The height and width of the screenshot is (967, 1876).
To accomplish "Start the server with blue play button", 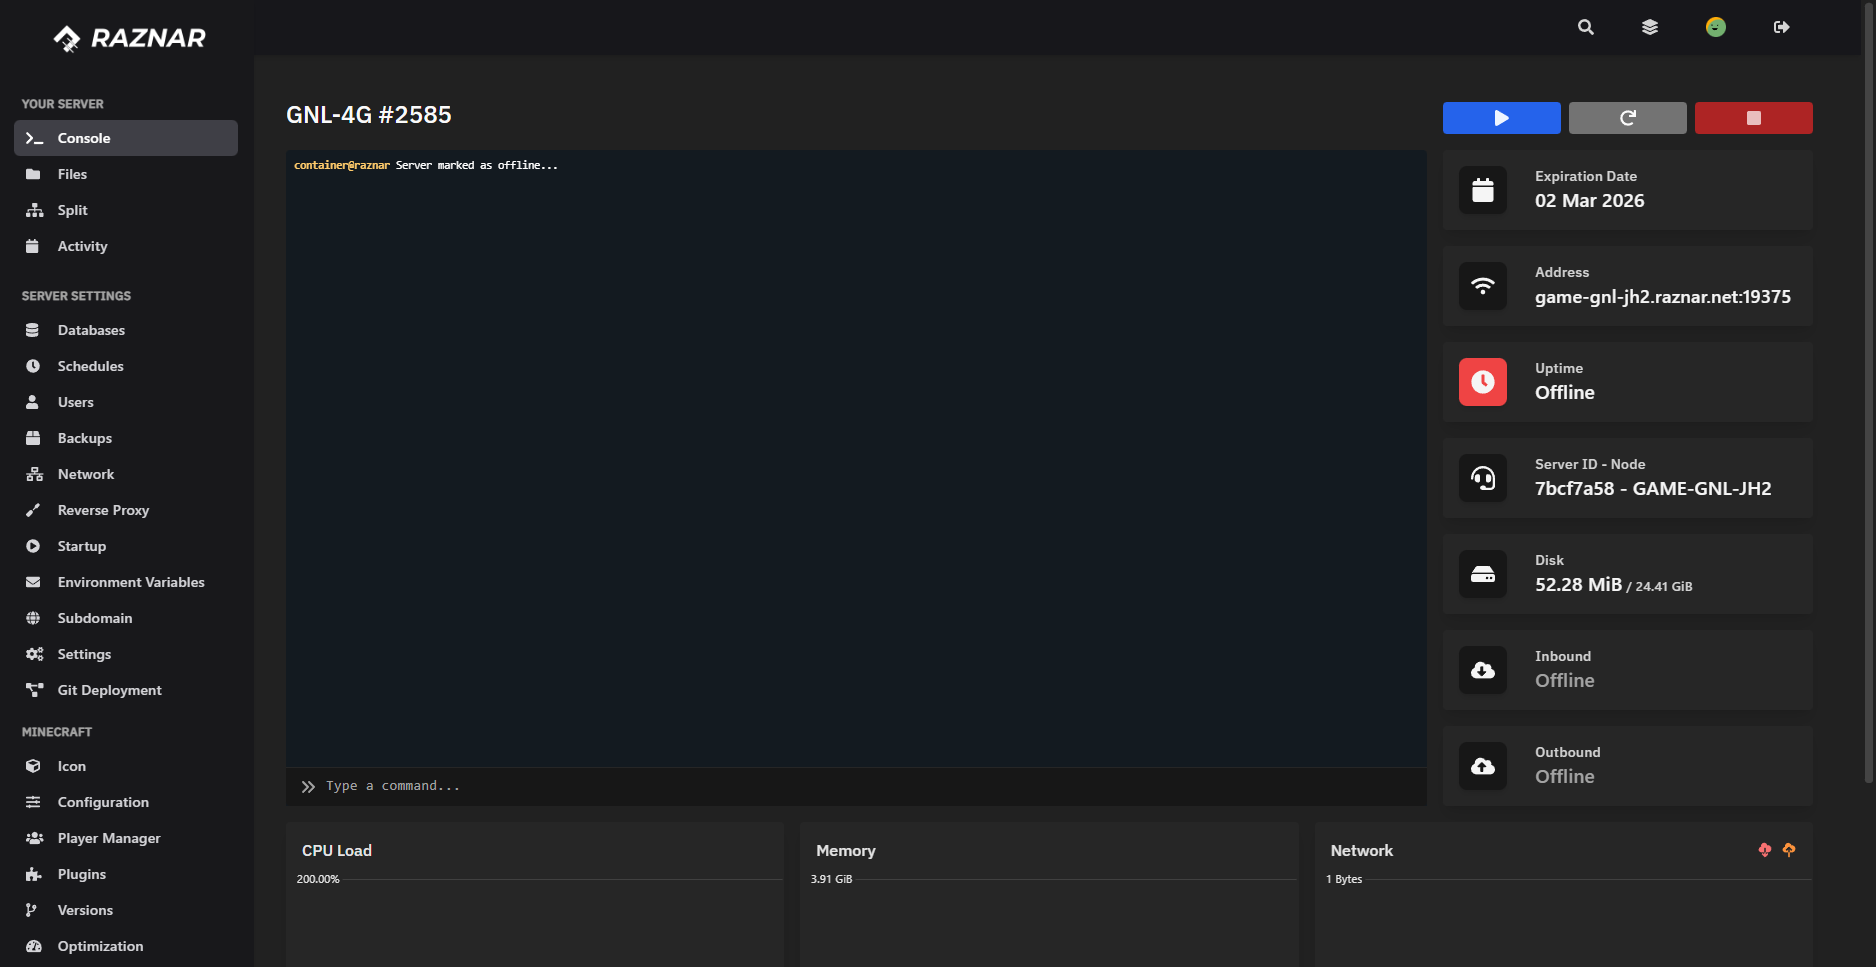I will point(1501,118).
